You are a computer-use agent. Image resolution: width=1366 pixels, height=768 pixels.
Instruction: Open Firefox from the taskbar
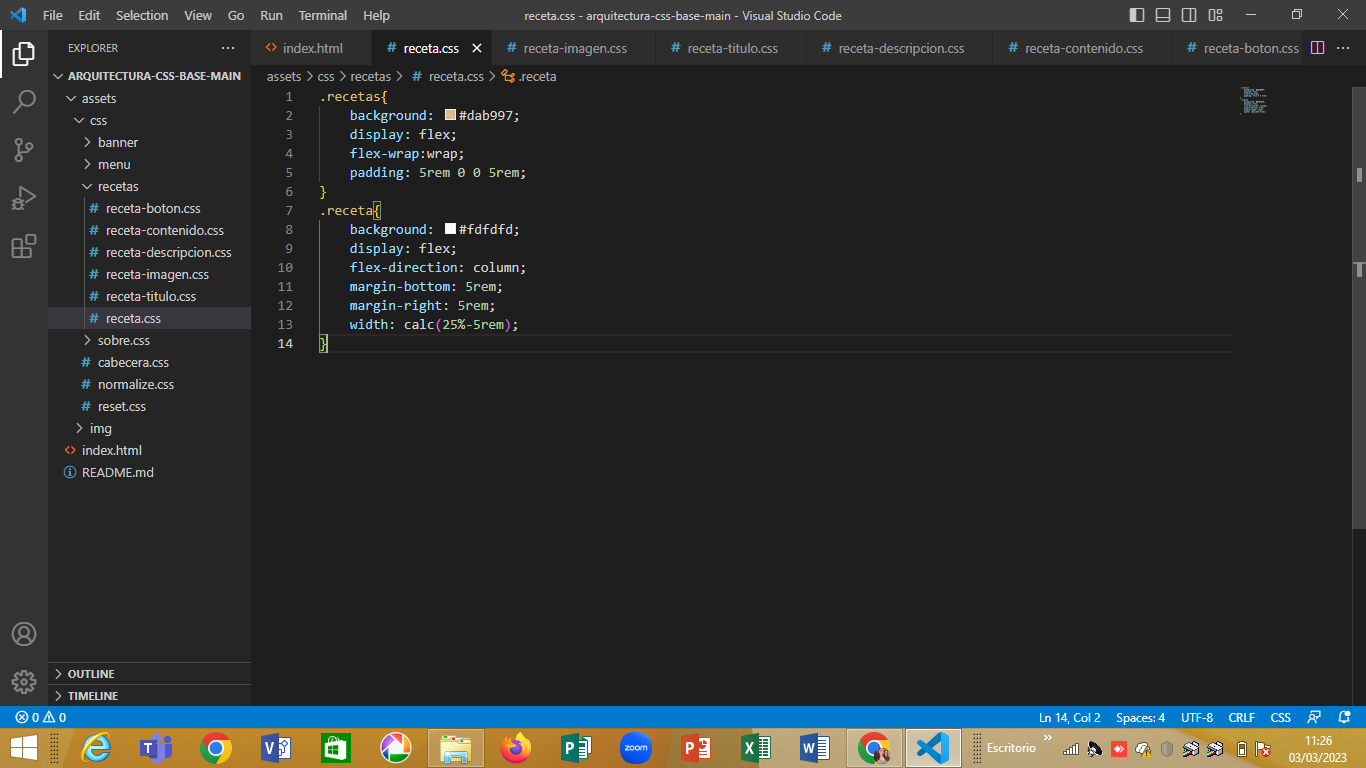point(516,748)
